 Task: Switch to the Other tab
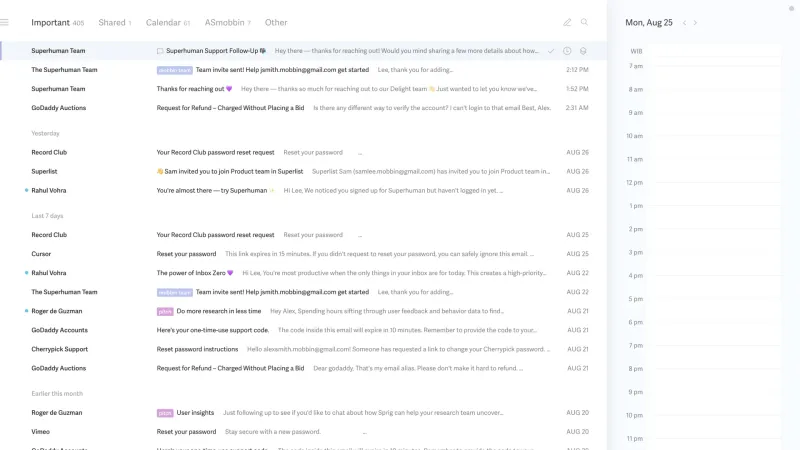pyautogui.click(x=276, y=22)
